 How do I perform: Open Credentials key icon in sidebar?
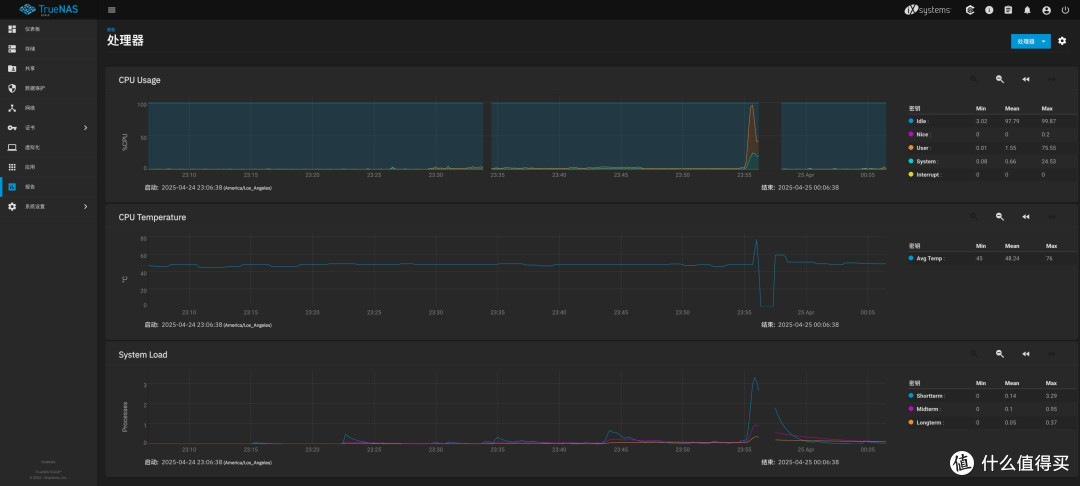[x=12, y=128]
